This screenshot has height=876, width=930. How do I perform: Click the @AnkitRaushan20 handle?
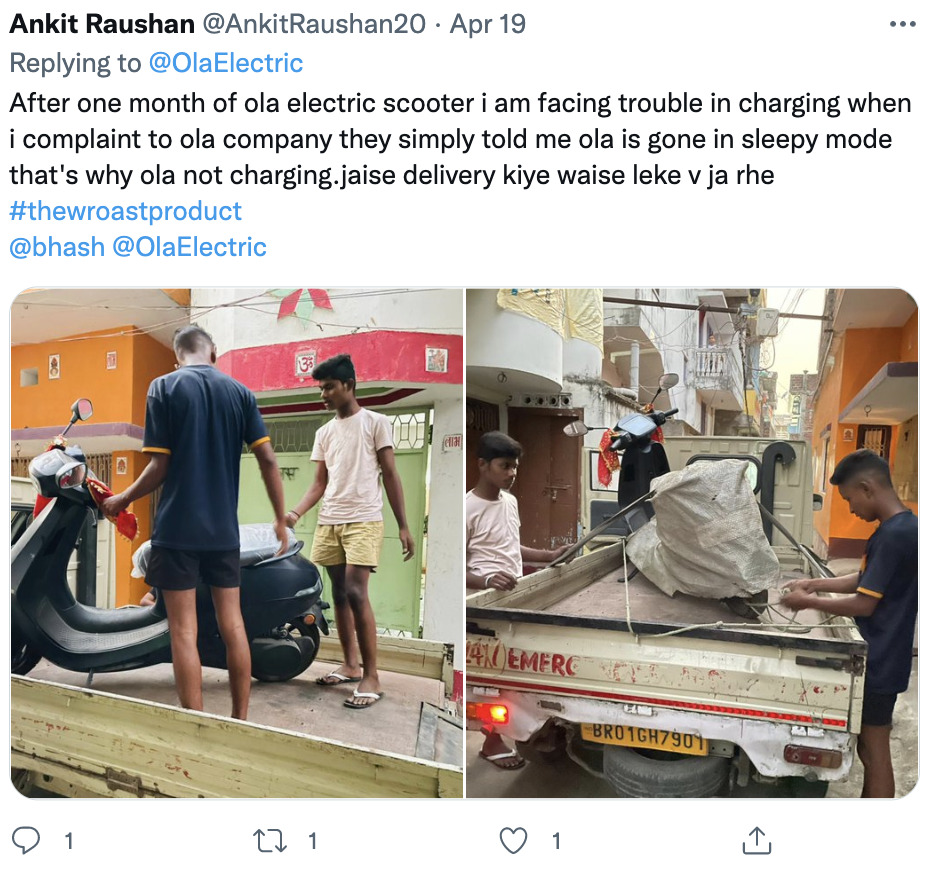pos(314,24)
